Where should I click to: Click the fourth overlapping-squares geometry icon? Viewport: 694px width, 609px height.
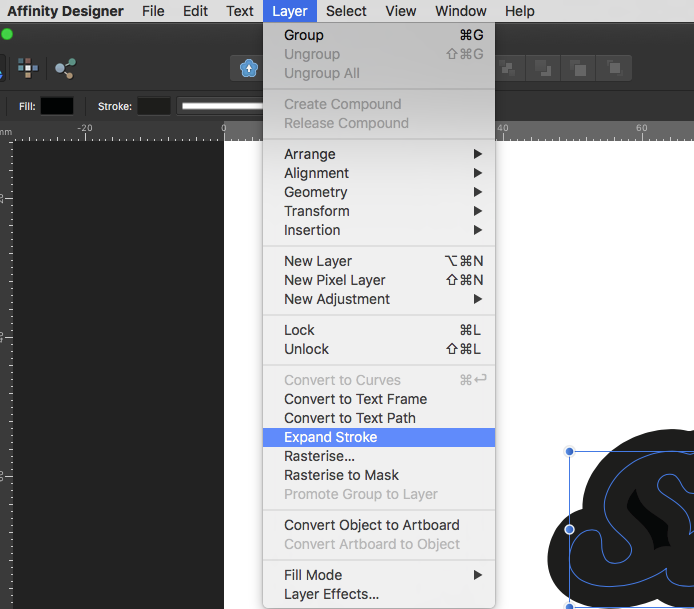(x=614, y=68)
